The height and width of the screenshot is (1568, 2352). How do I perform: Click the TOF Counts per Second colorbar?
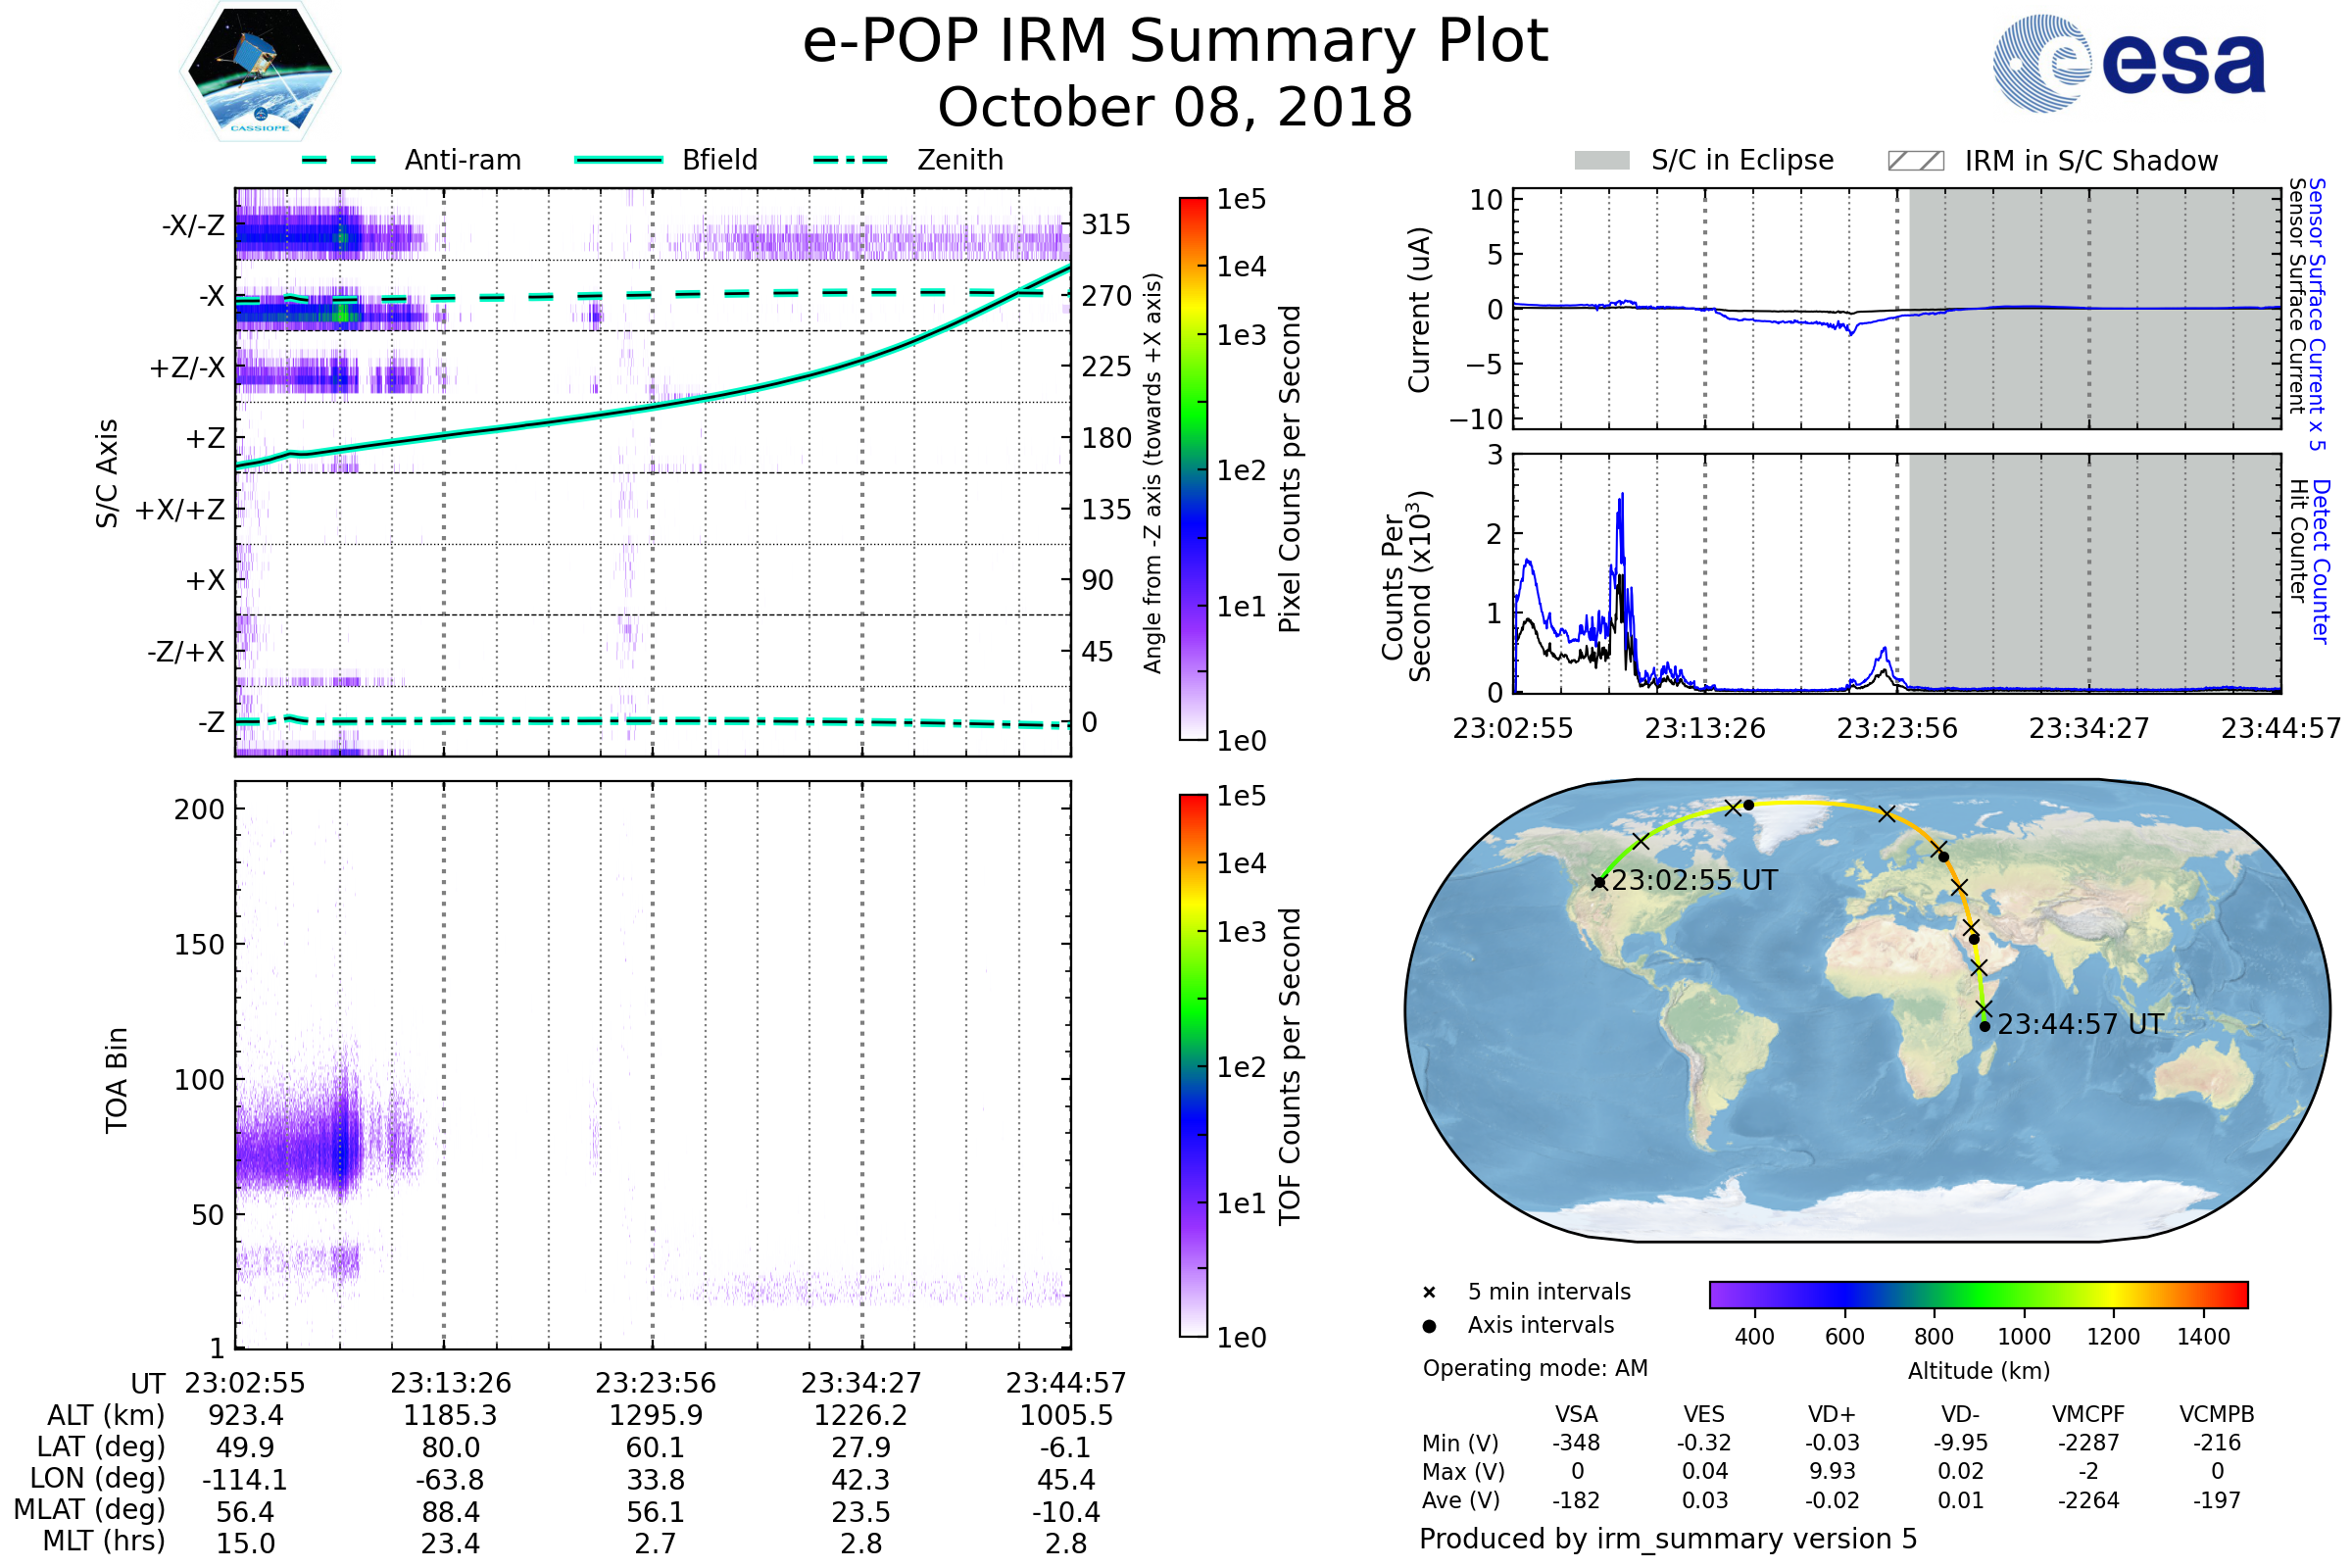[x=1193, y=1065]
